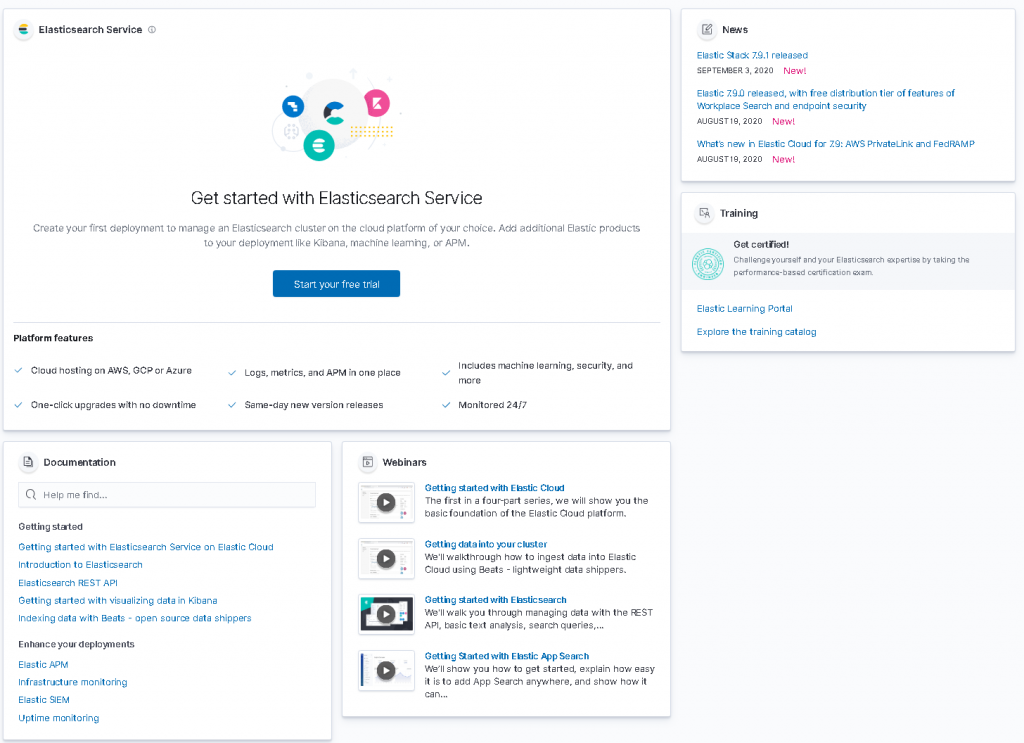Click the Get started with Elasticsearch Service heading
This screenshot has height=743, width=1024.
point(336,198)
